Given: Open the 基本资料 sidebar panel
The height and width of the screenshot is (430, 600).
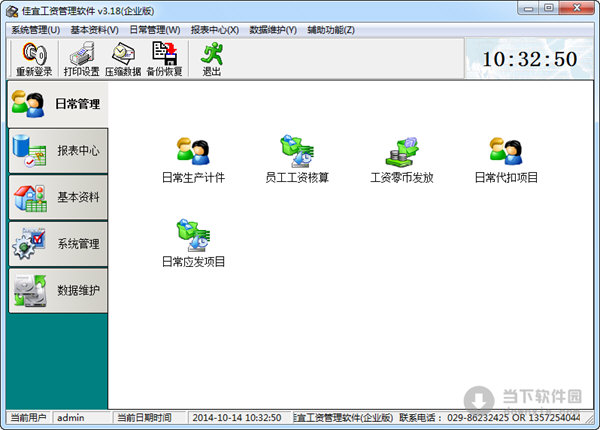Looking at the screenshot, I should point(58,197).
